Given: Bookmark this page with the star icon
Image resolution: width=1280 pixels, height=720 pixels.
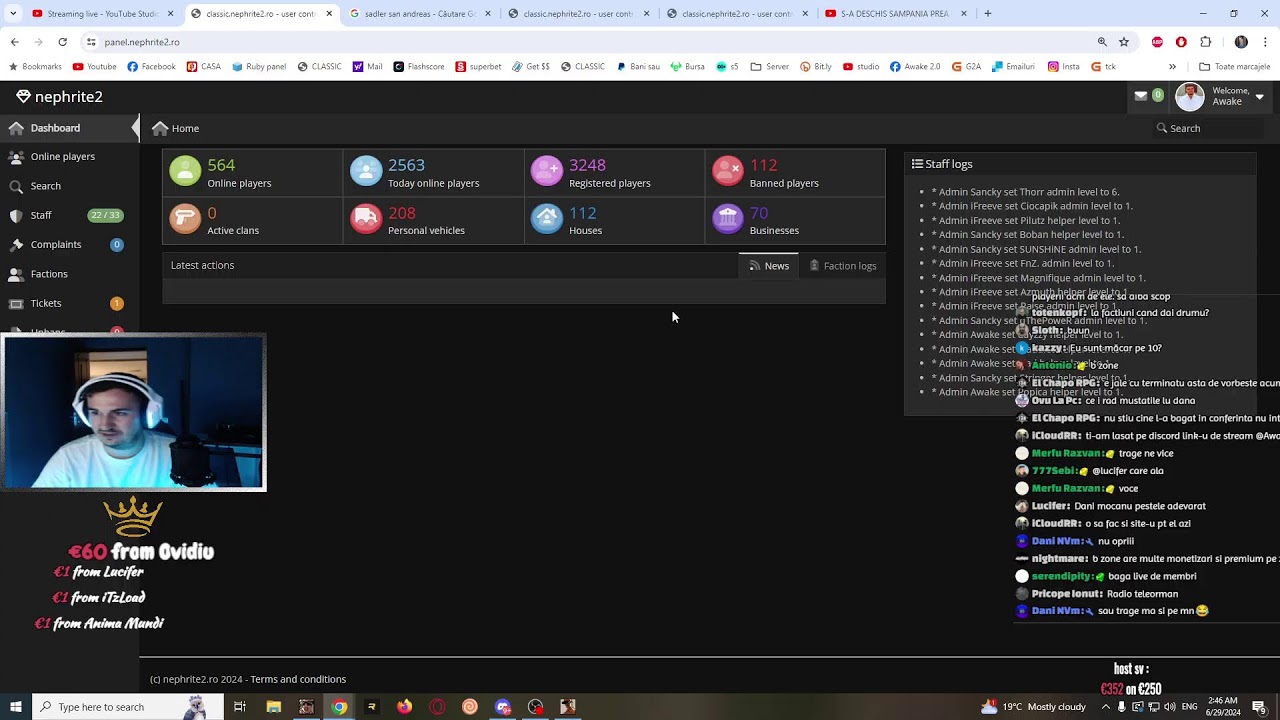Looking at the screenshot, I should 1124,42.
